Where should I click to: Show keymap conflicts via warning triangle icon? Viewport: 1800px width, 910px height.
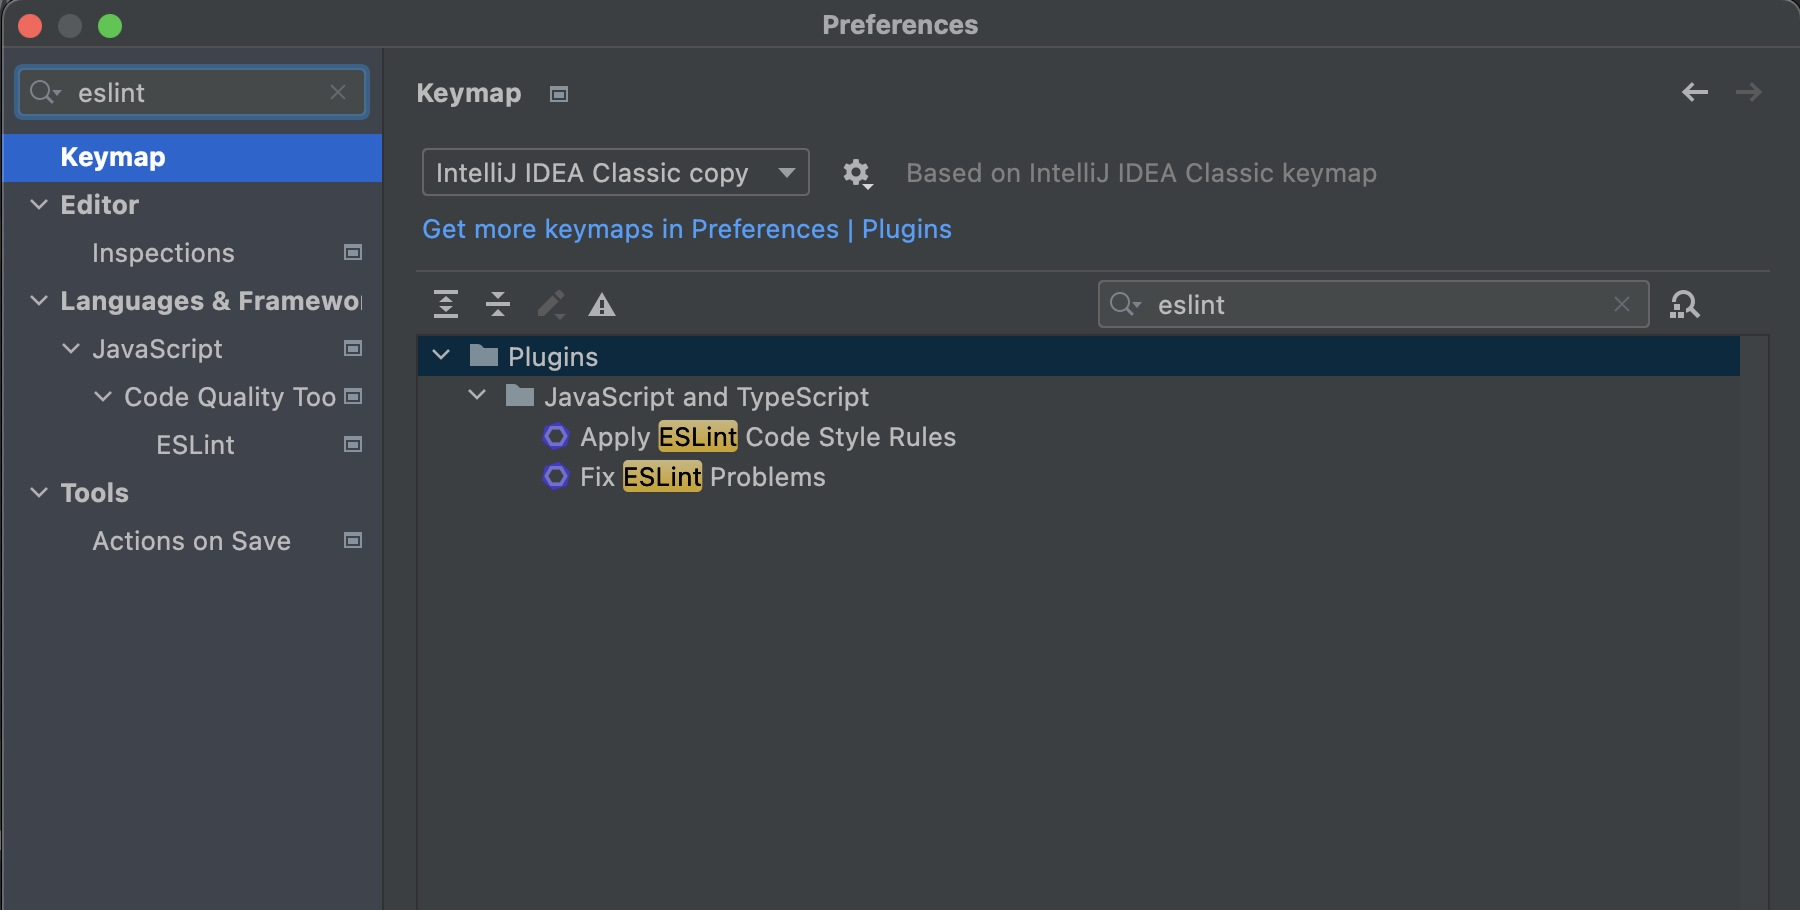pos(602,305)
